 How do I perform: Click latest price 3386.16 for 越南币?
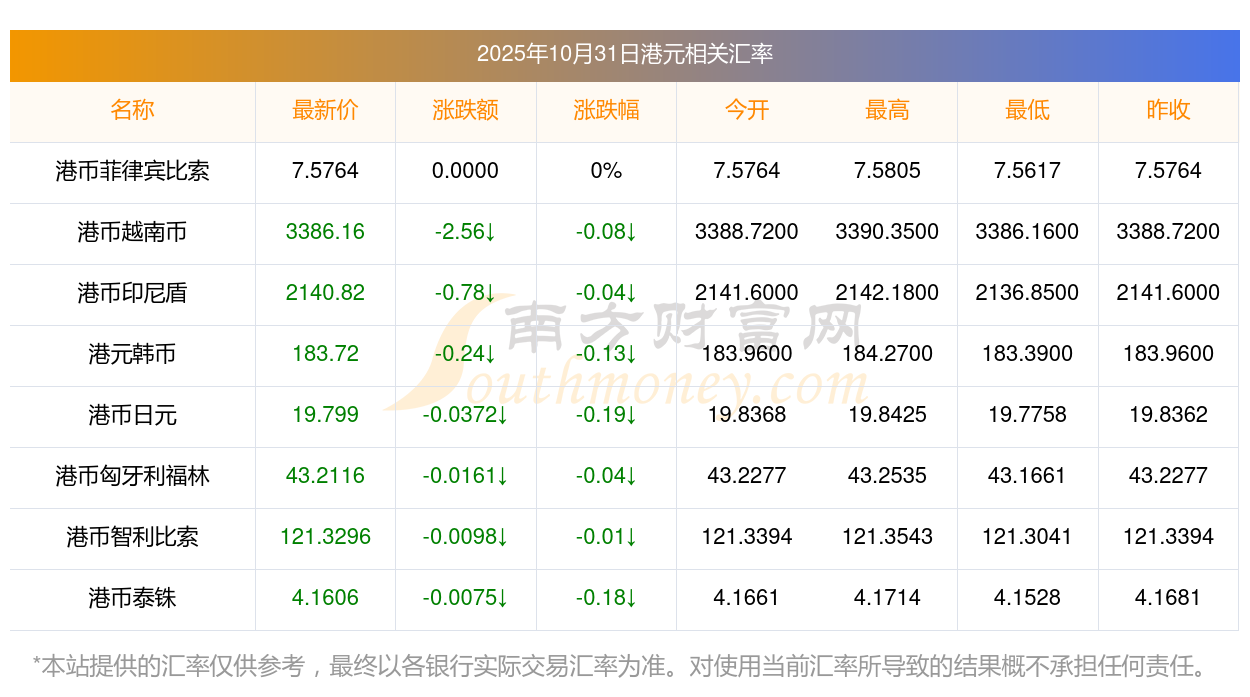pos(325,232)
